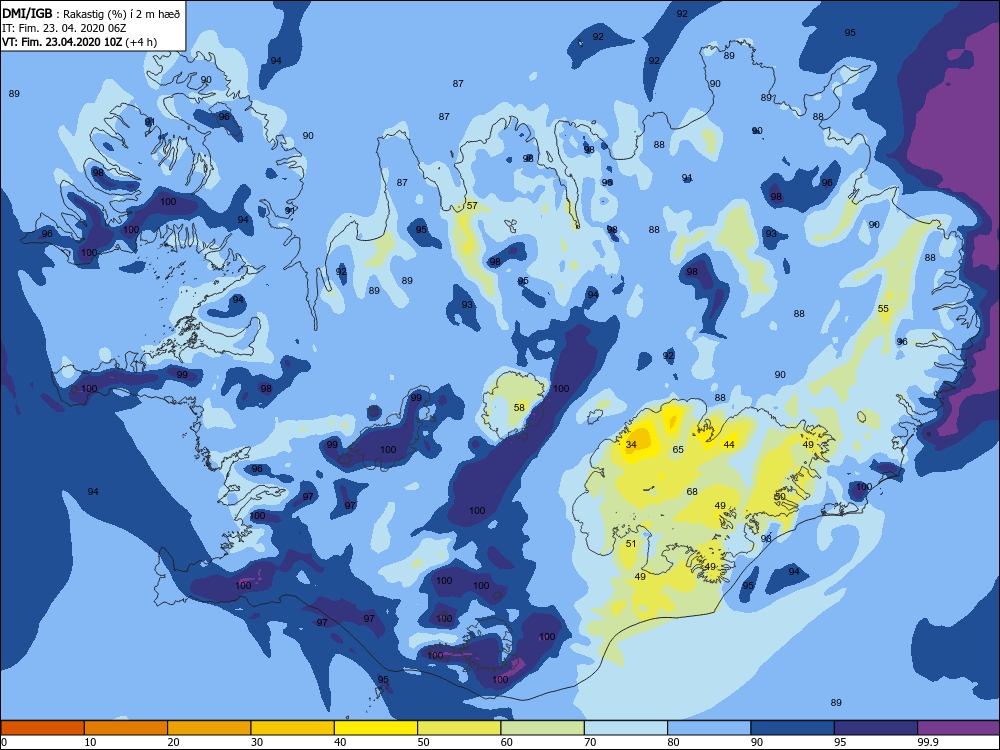Click the humidity value 55 on the map
The height and width of the screenshot is (750, 1000).
883,309
